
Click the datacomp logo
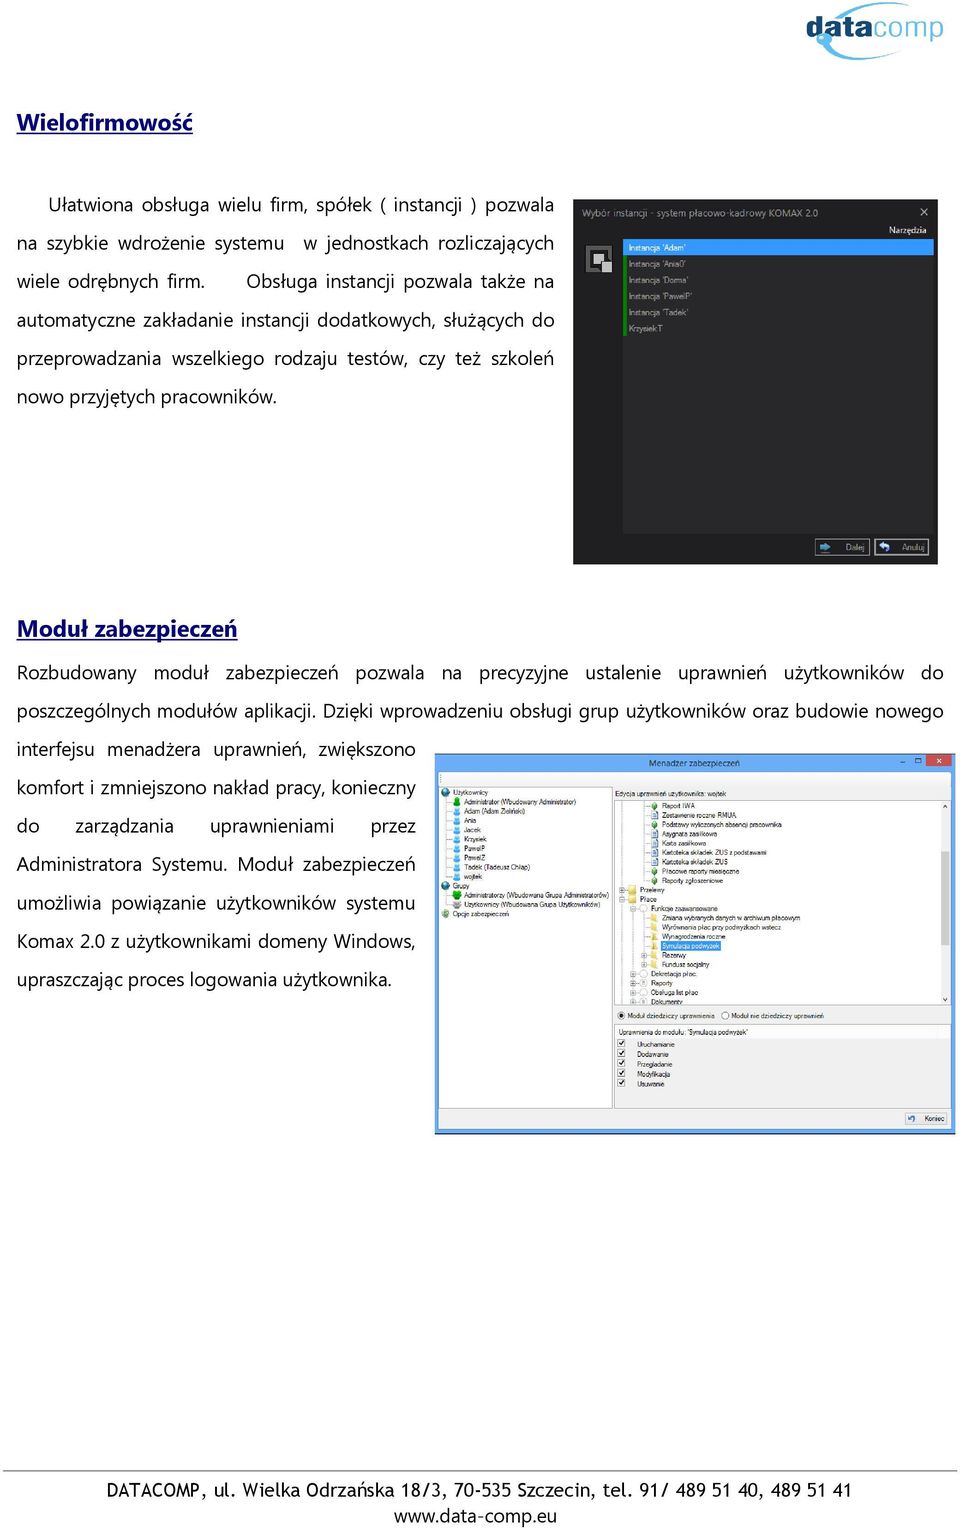874,30
